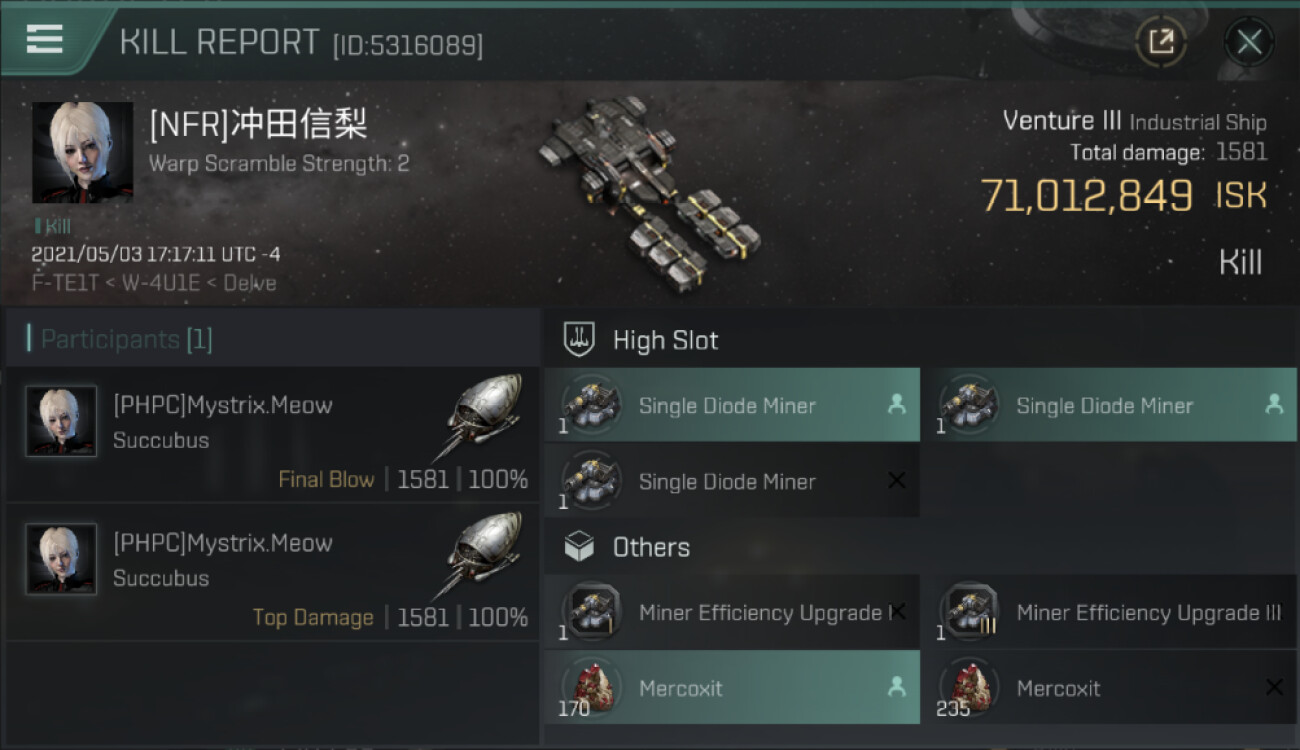Screen dimensions: 1300x750
Task: Select the Mercoxit stack of 170
Action: 732,688
